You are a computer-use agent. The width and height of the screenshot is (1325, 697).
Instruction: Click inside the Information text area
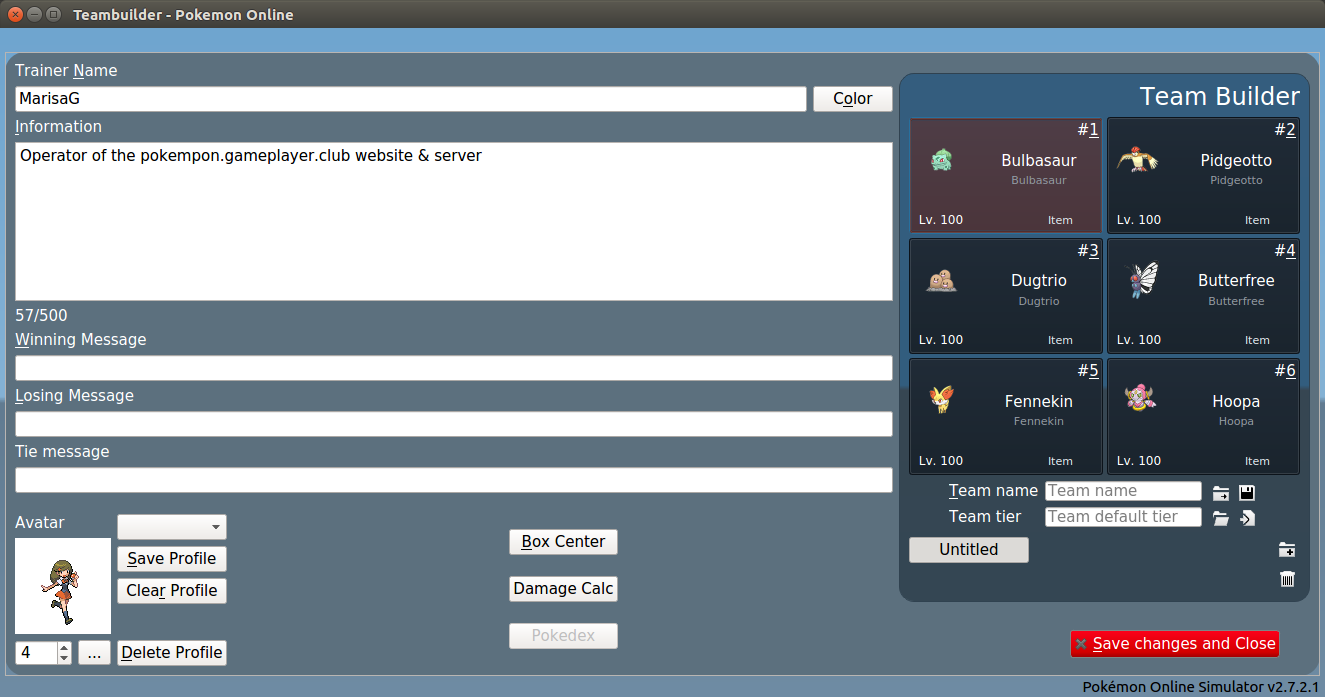tap(454, 221)
